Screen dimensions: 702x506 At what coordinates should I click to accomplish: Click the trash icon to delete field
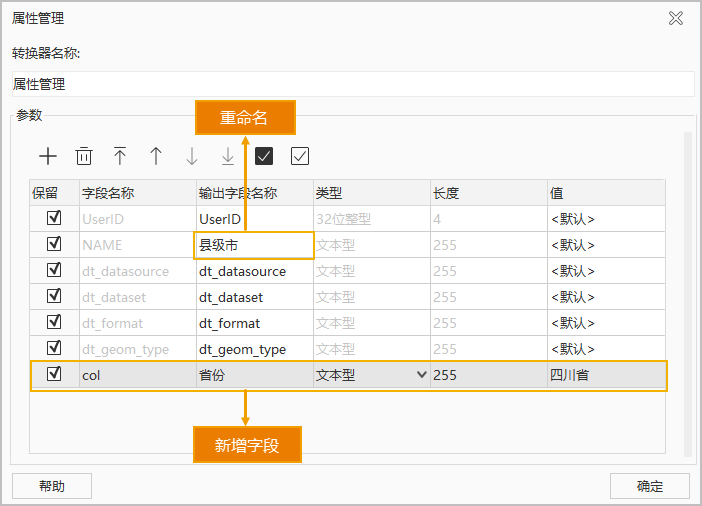[84, 156]
